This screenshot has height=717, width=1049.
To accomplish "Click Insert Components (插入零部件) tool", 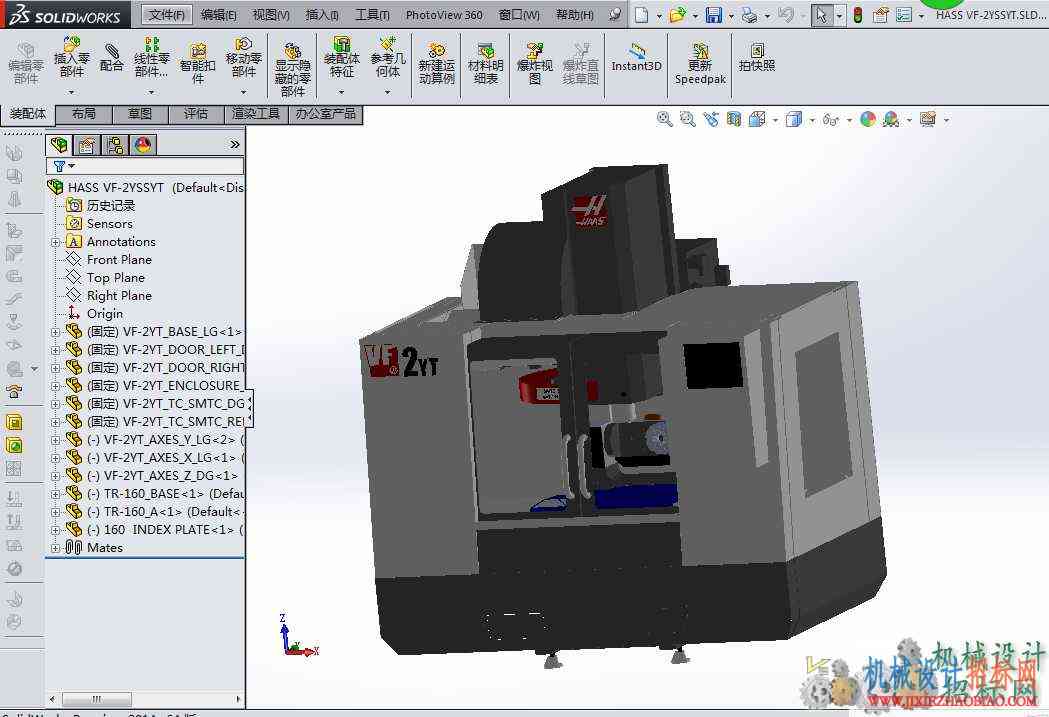I will click(72, 59).
